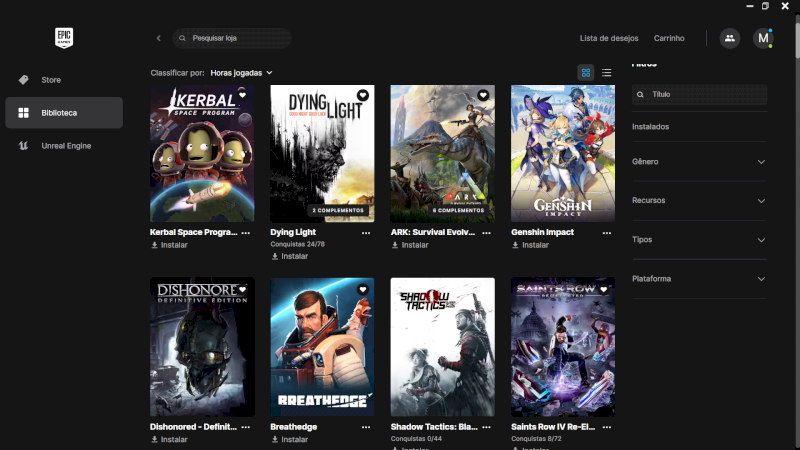Viewport: 800px width, 450px height.
Task: Open the friends list icon
Action: [730, 38]
